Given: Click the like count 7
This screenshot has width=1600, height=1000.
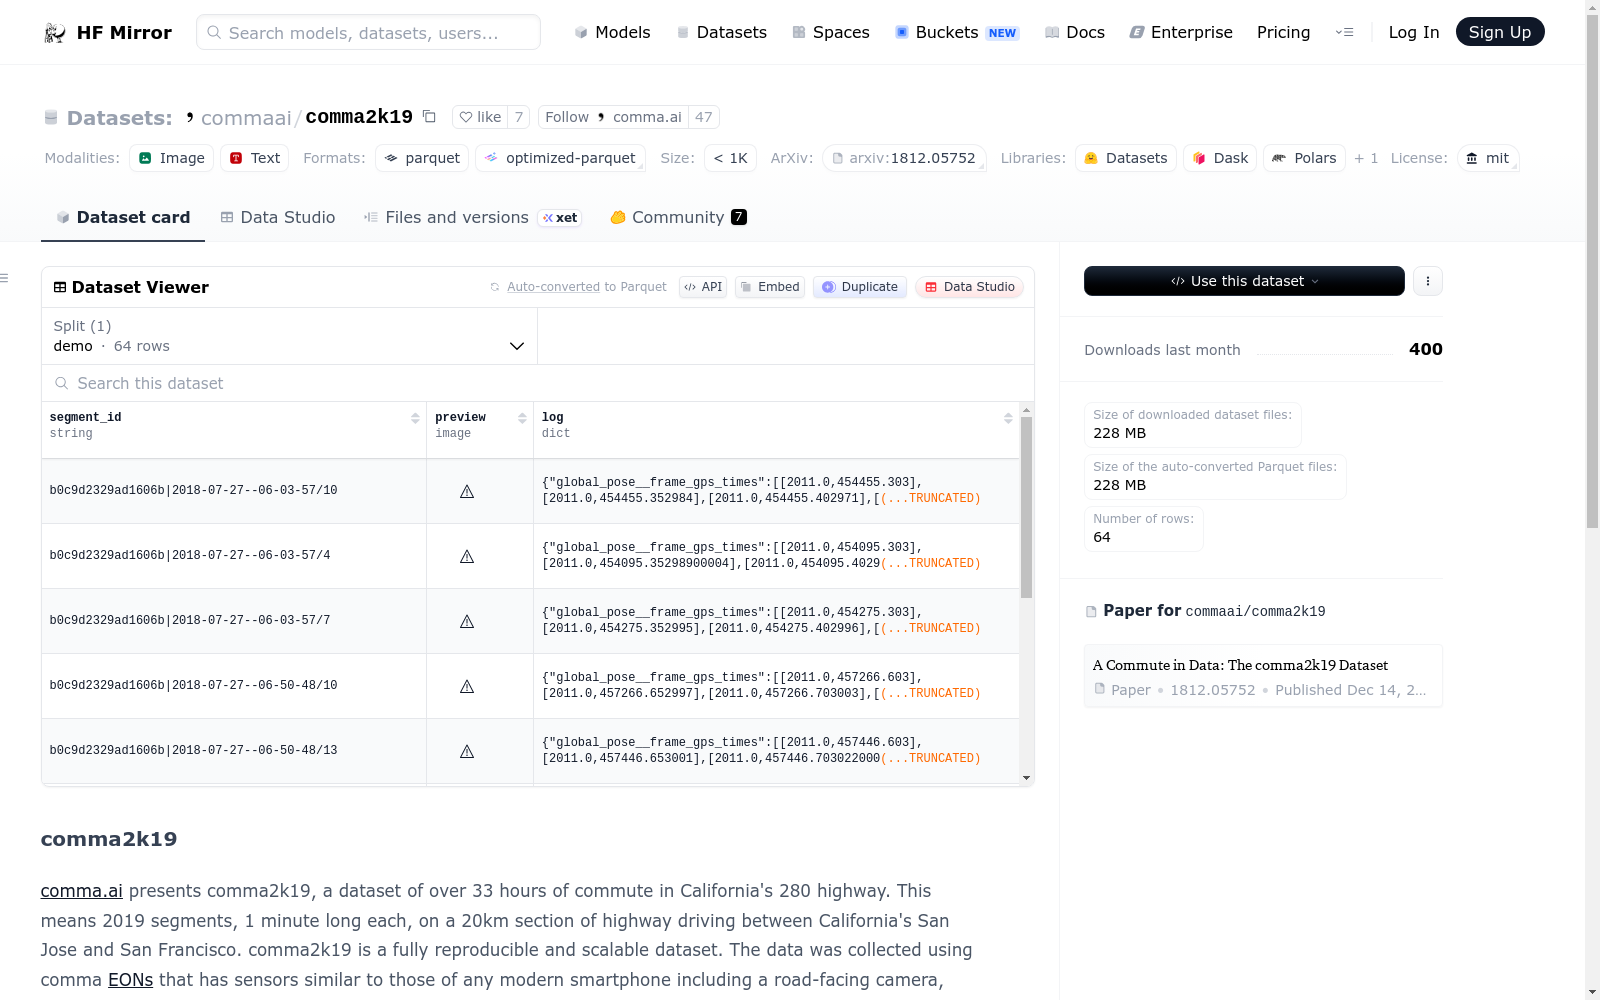Looking at the screenshot, I should point(519,117).
